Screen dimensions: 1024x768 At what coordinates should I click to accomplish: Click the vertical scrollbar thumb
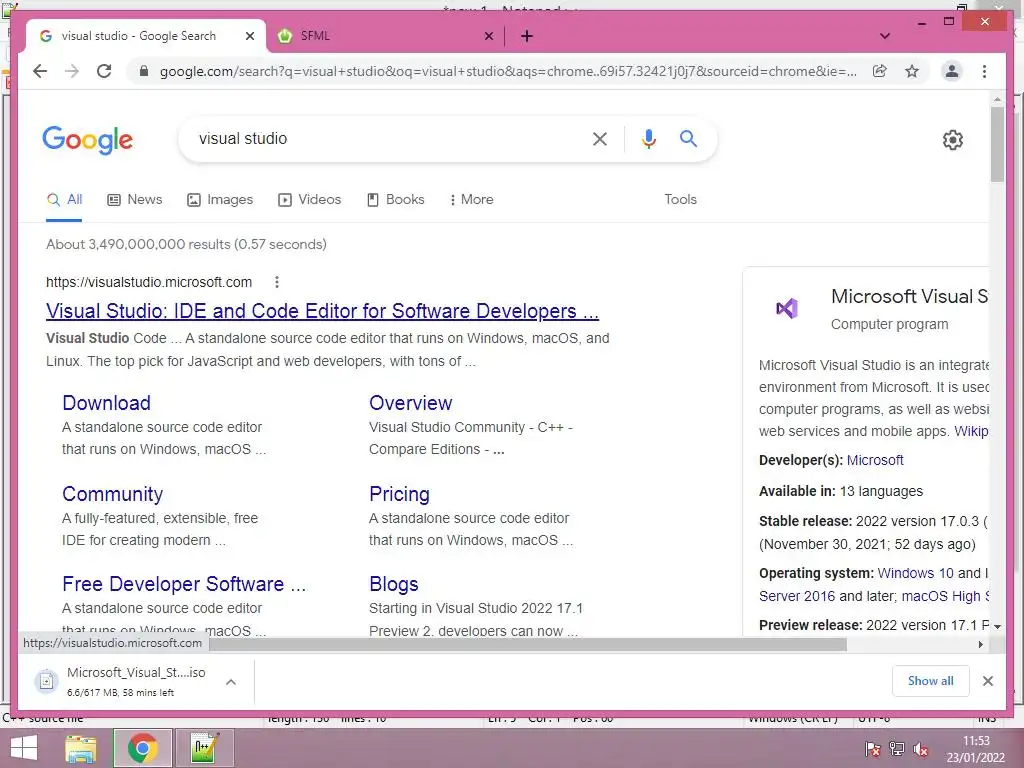997,144
